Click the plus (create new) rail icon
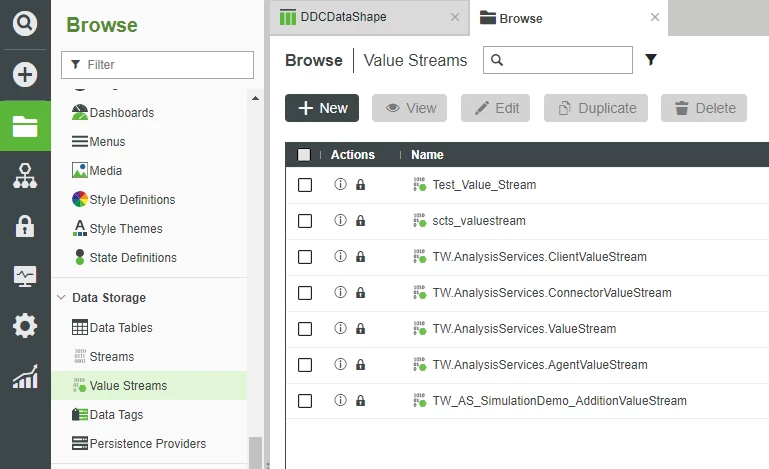 tap(25, 75)
